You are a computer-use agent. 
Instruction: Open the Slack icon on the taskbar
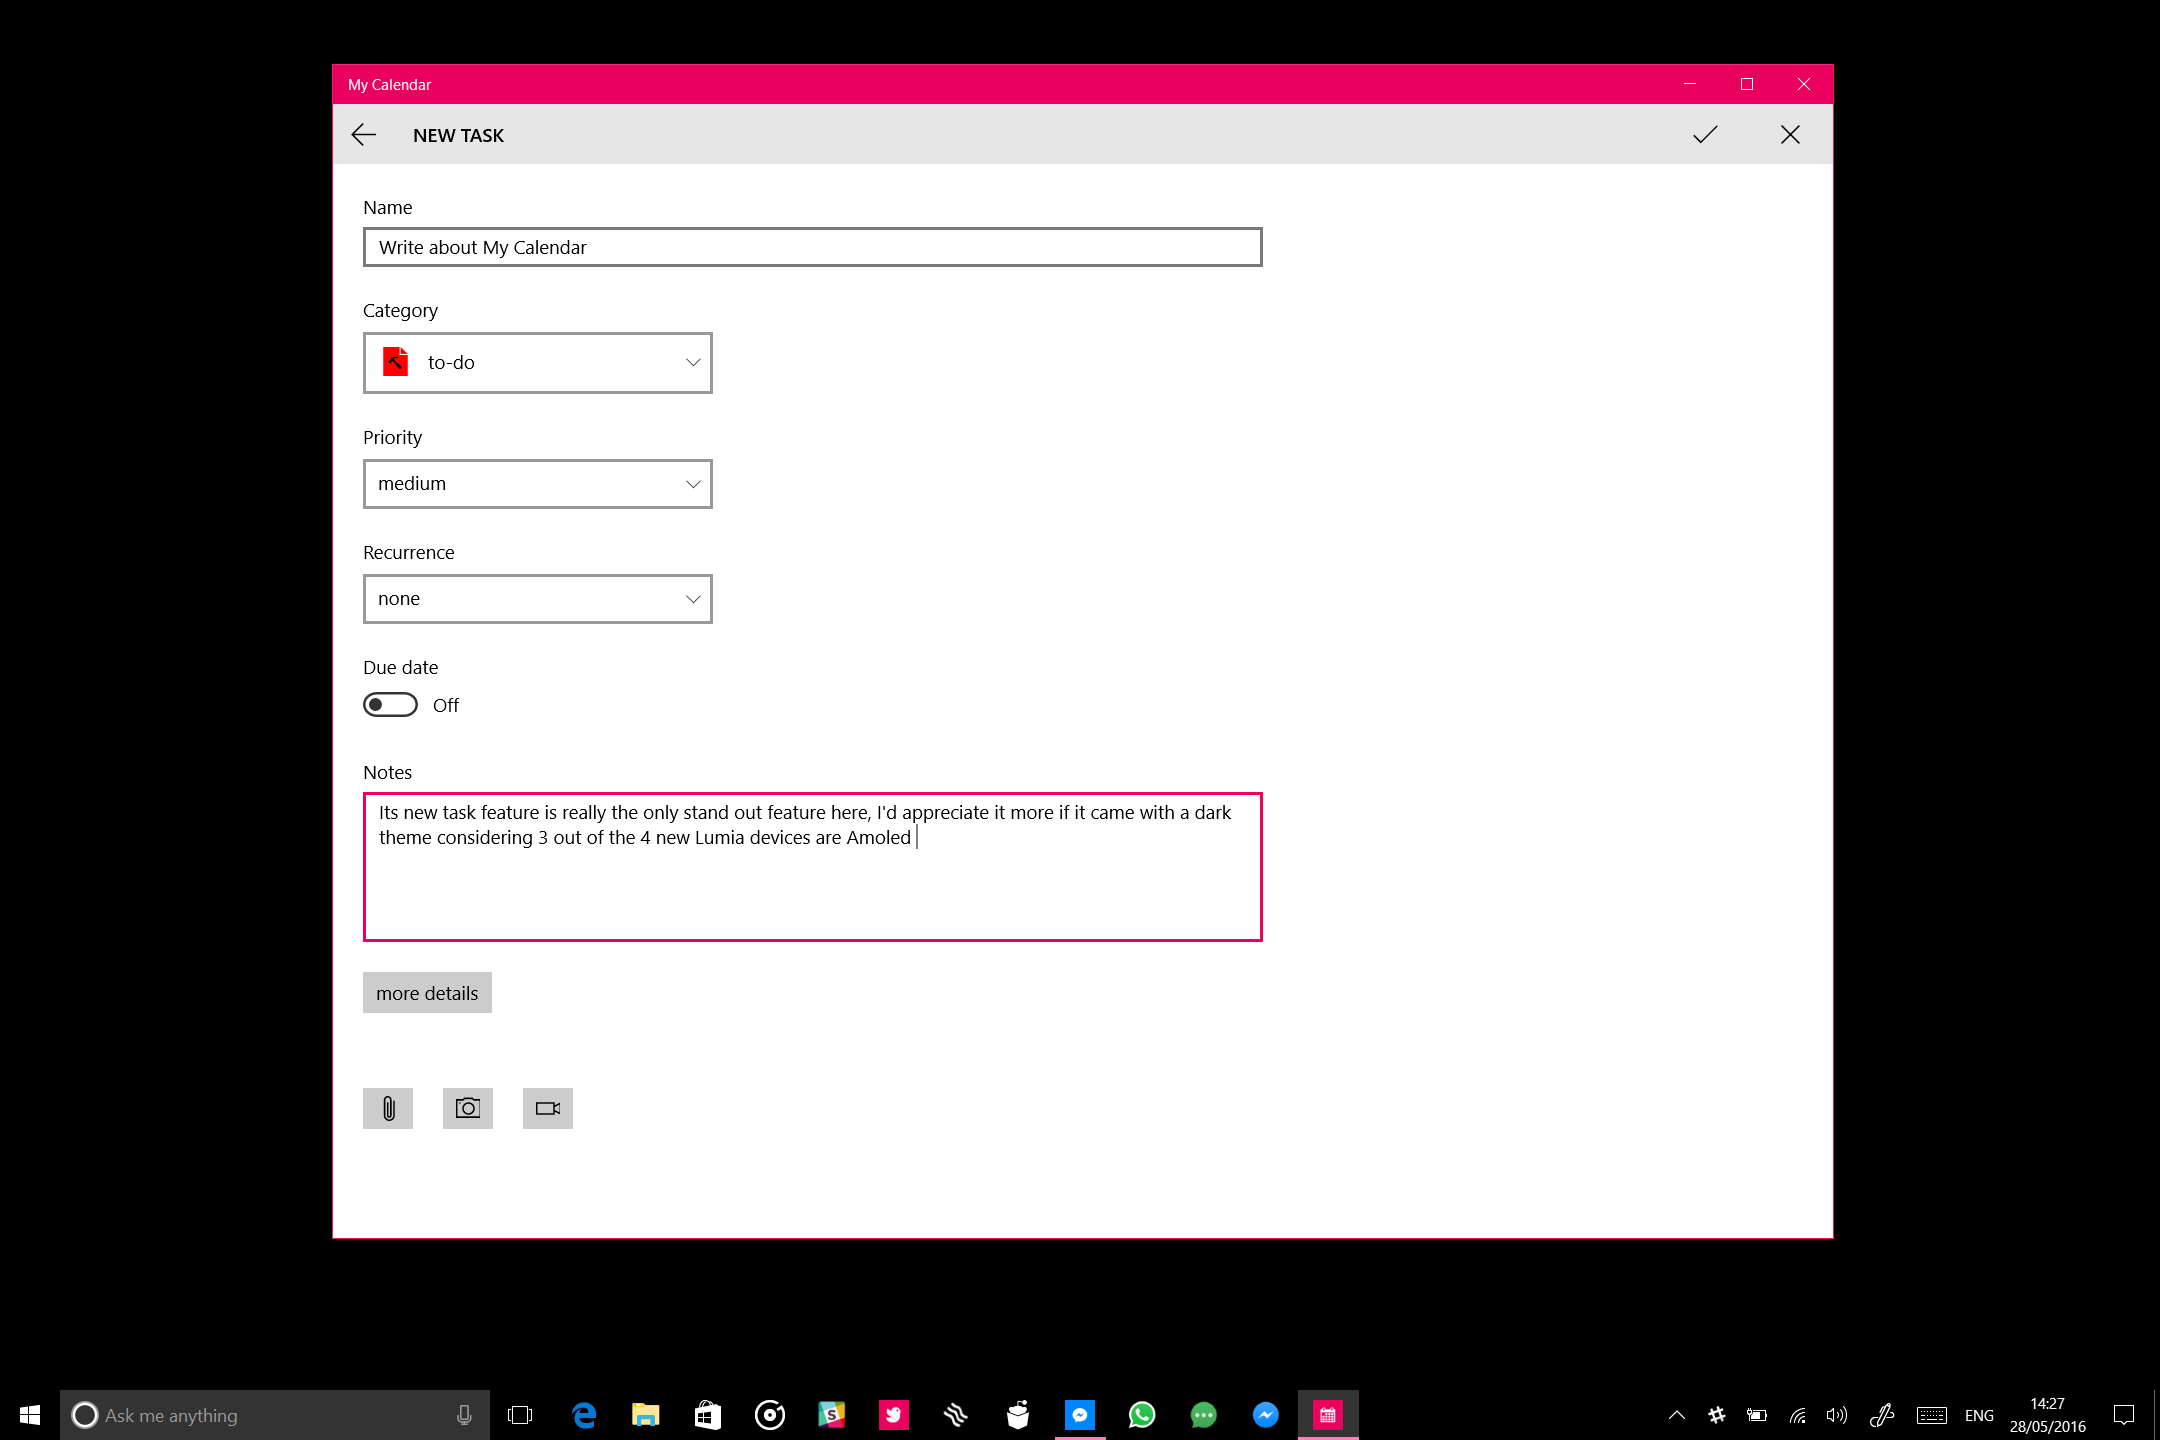click(832, 1415)
